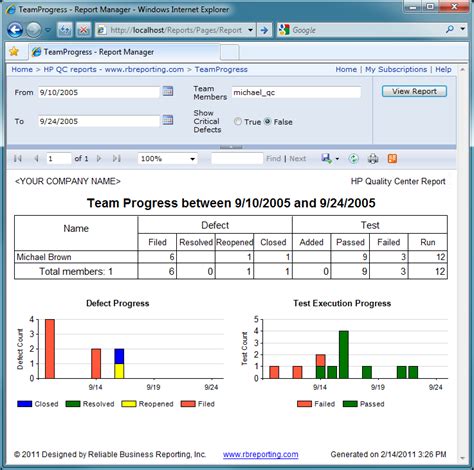Click the Go arrow next to address bar
Image resolution: width=474 pixels, height=470 pixels.
pyautogui.click(x=264, y=30)
